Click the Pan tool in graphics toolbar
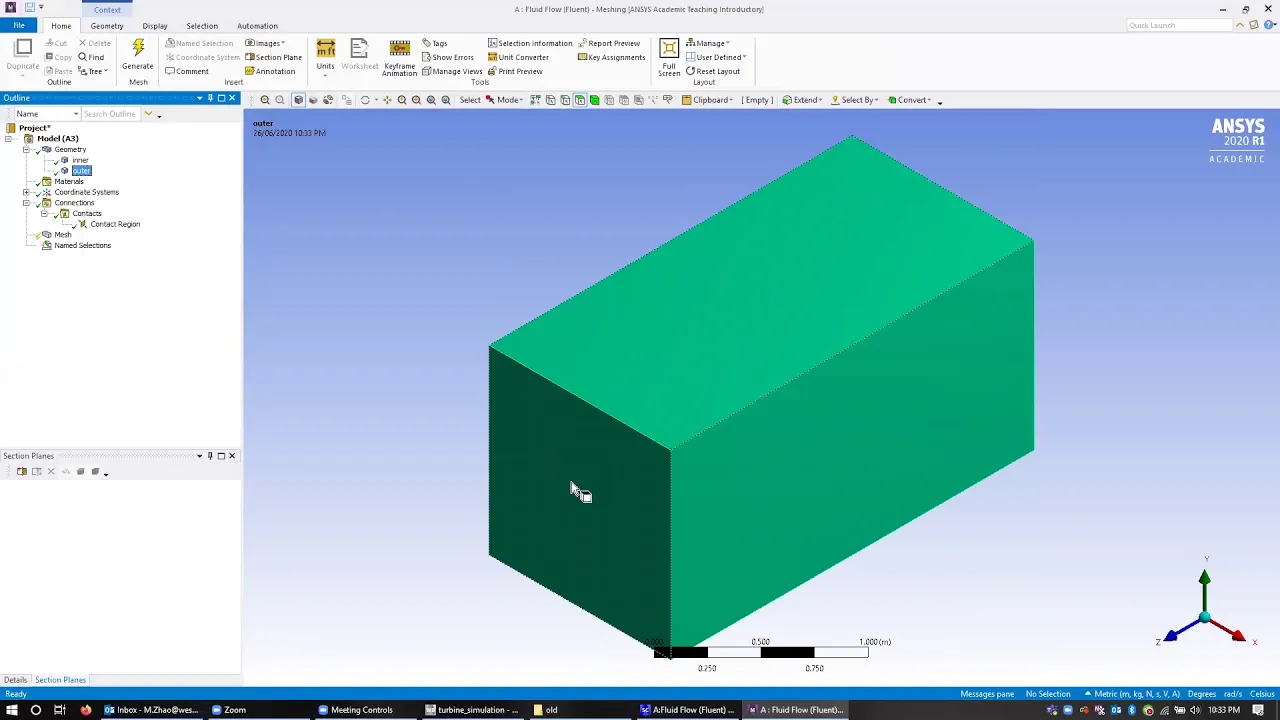Screen dimensions: 1280x720 tap(387, 100)
